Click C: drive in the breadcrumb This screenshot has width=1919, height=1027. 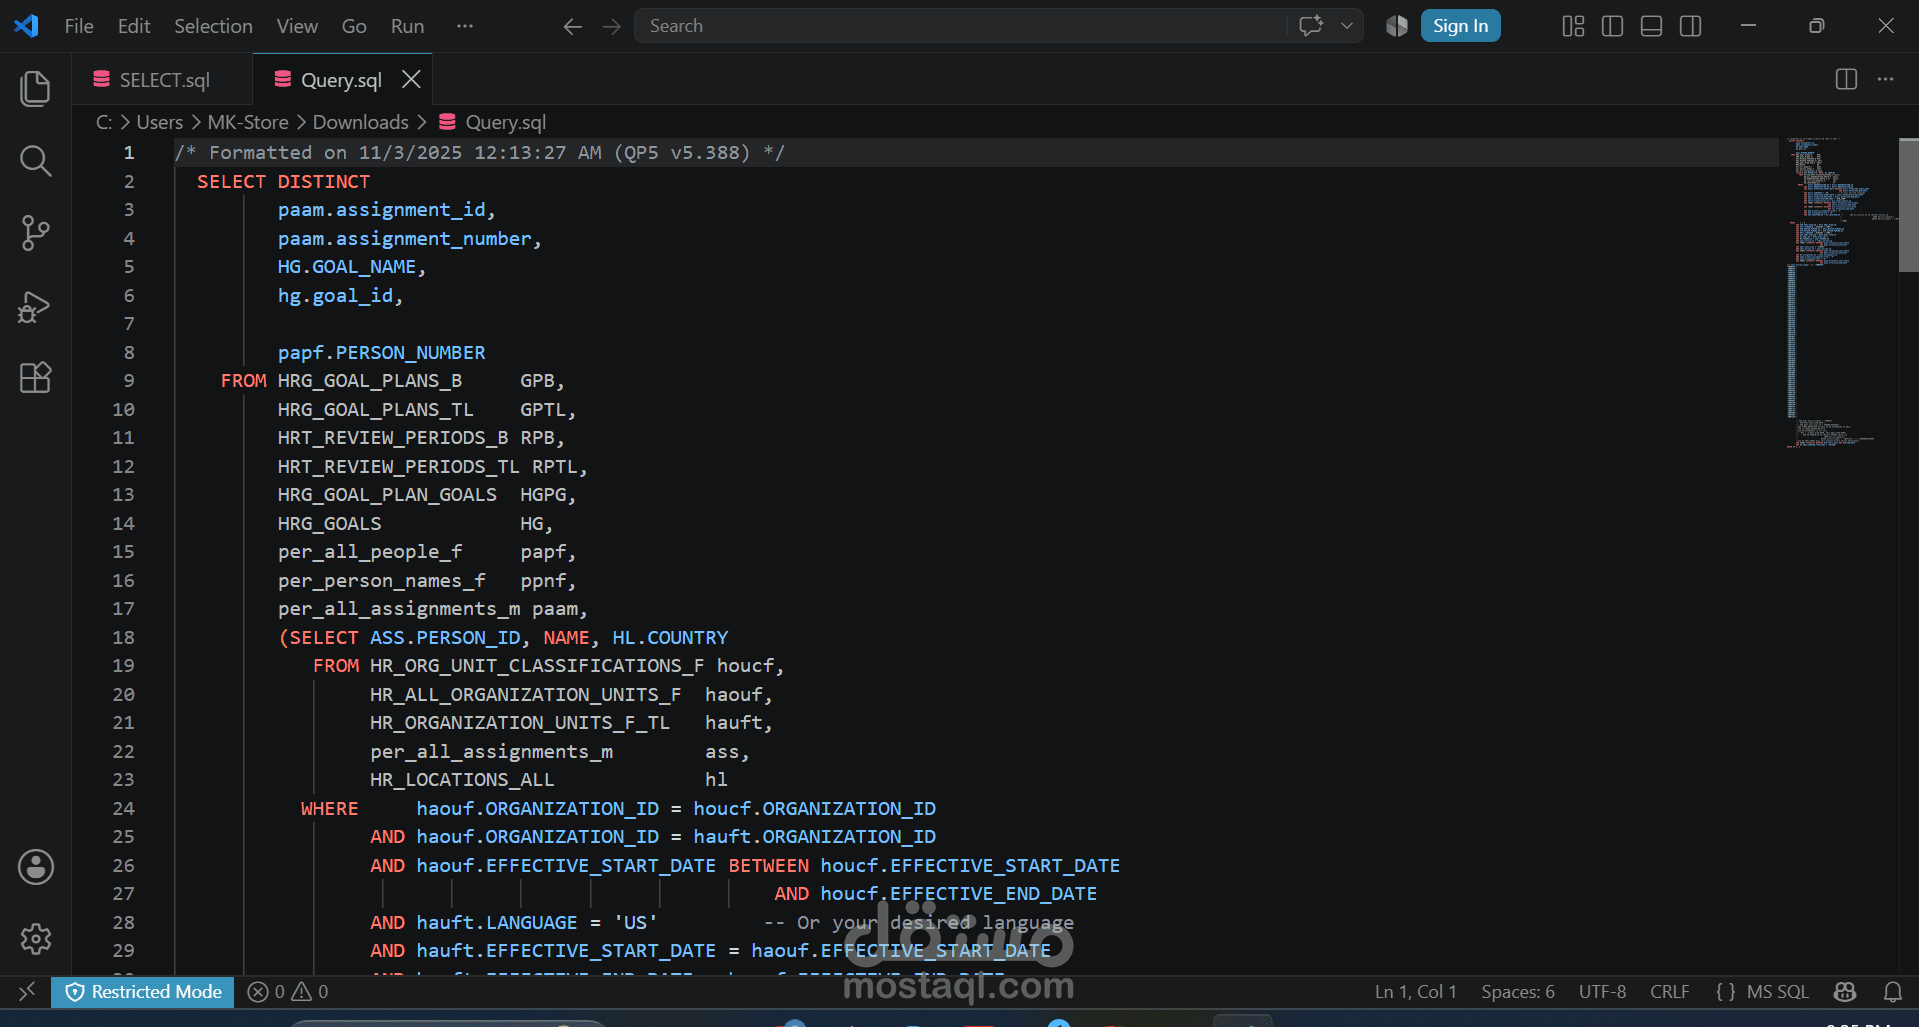104,122
